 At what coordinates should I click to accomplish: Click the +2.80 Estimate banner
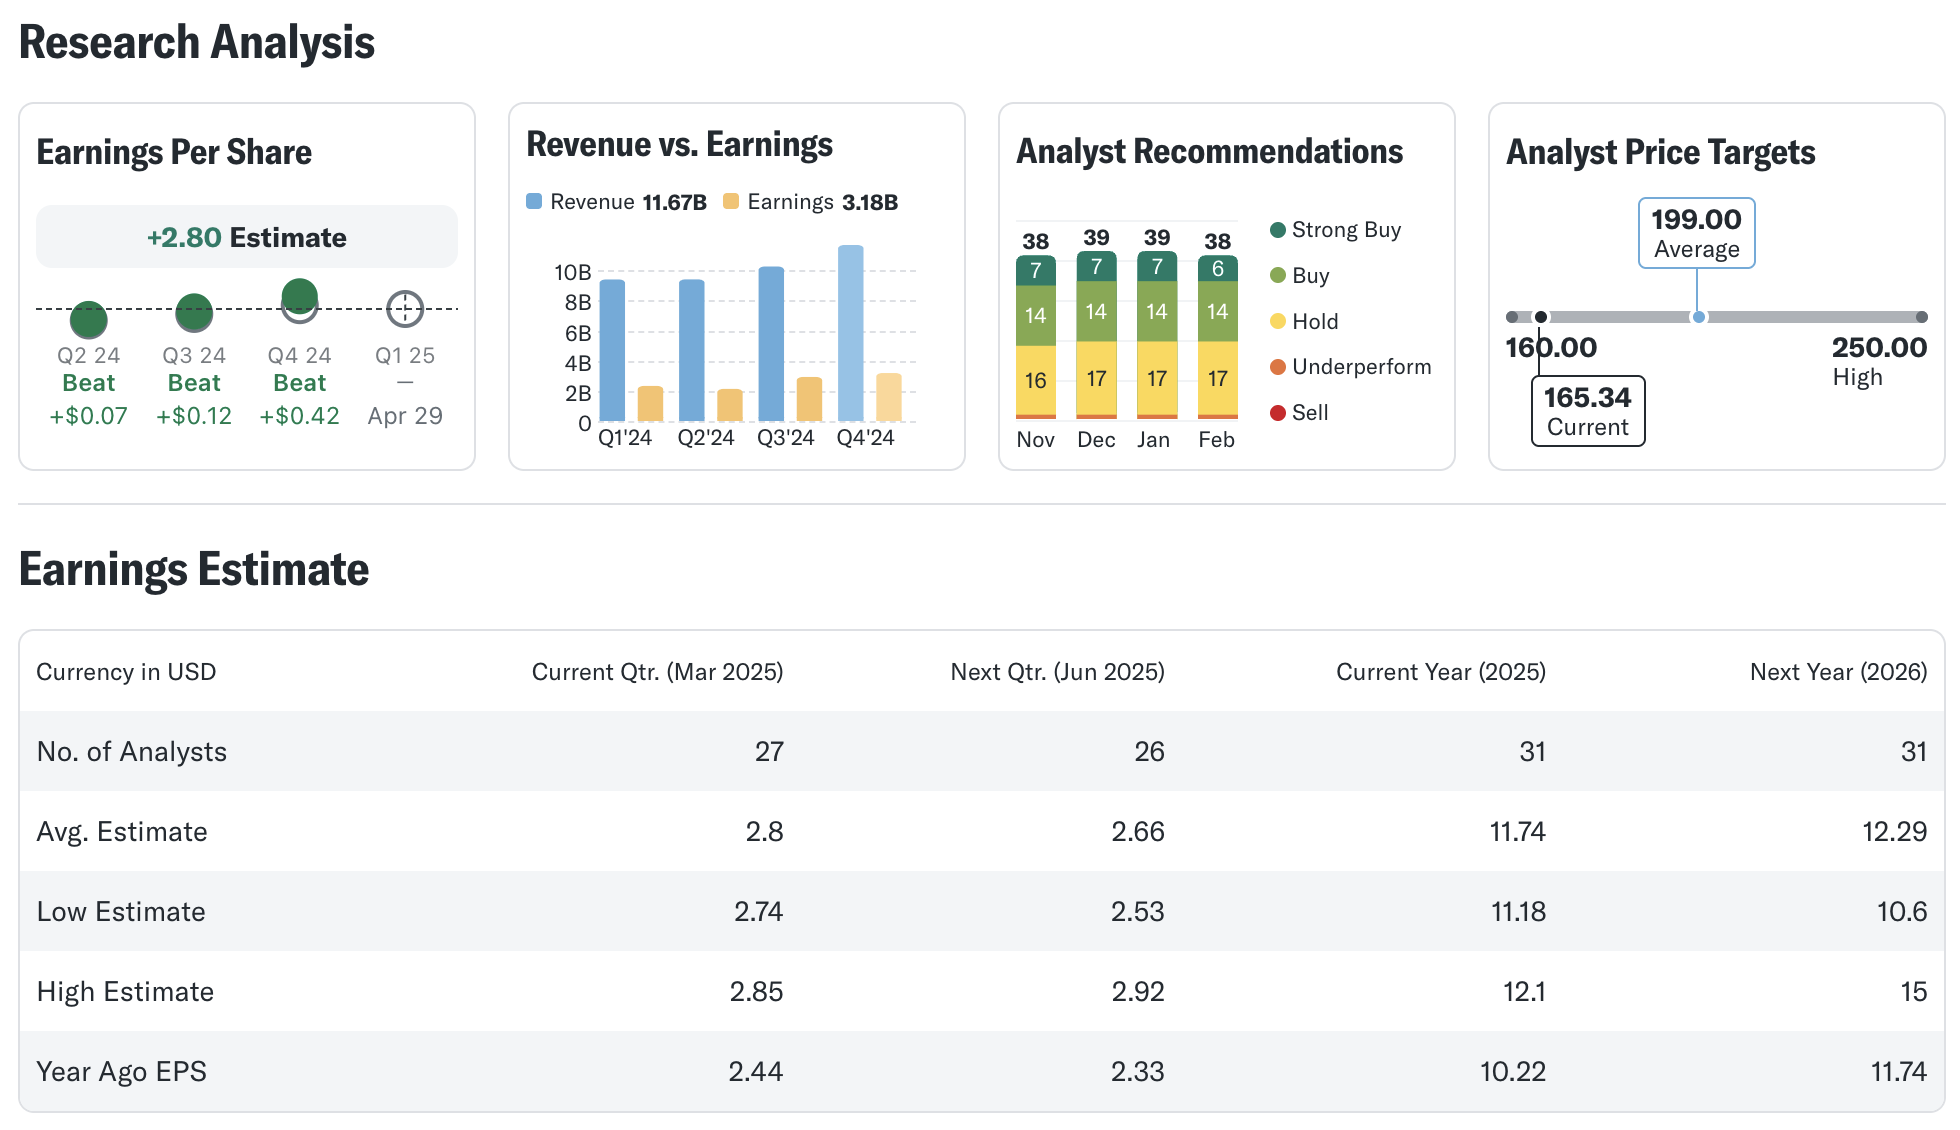pos(247,237)
